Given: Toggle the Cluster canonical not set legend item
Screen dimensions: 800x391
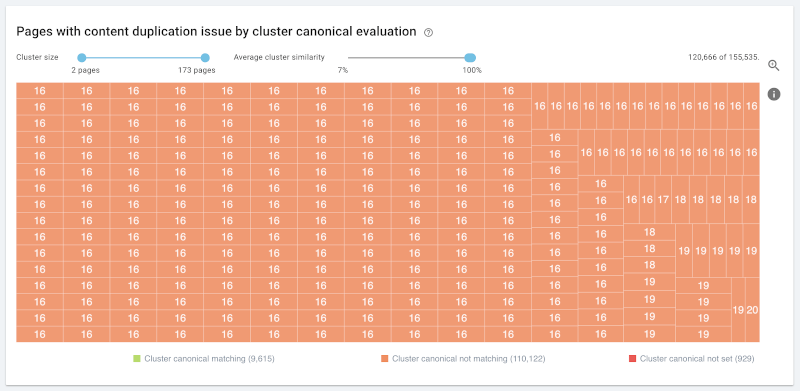Looking at the screenshot, I should pos(691,359).
